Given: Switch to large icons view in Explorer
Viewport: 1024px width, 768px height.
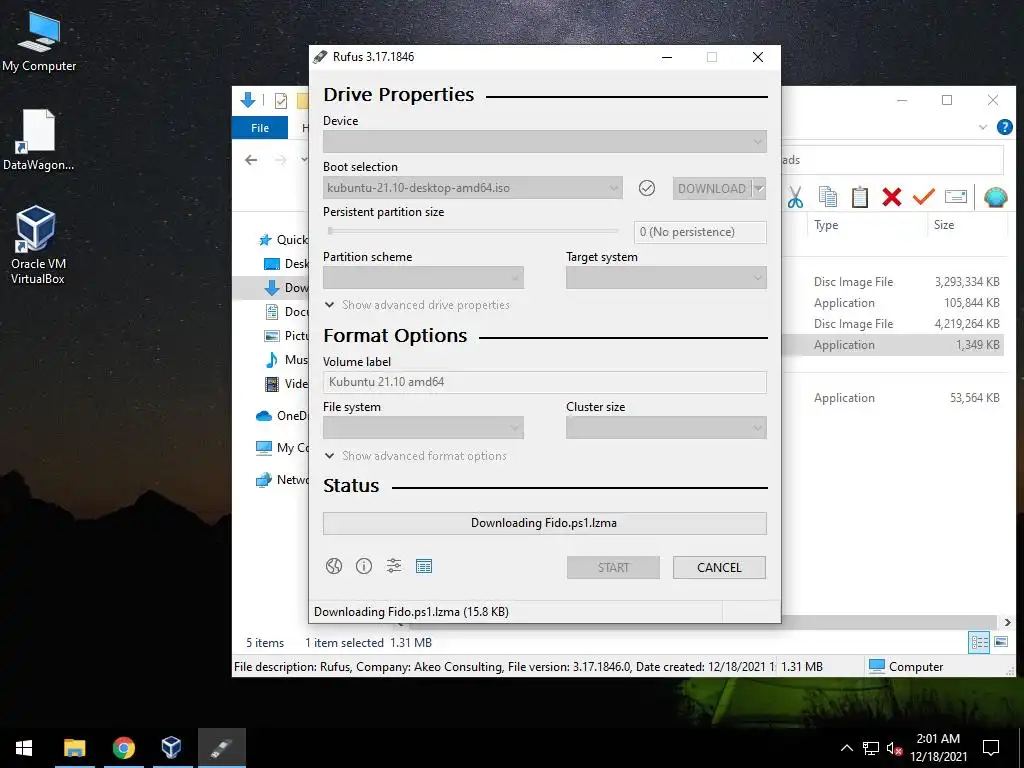Looking at the screenshot, I should (1000, 642).
